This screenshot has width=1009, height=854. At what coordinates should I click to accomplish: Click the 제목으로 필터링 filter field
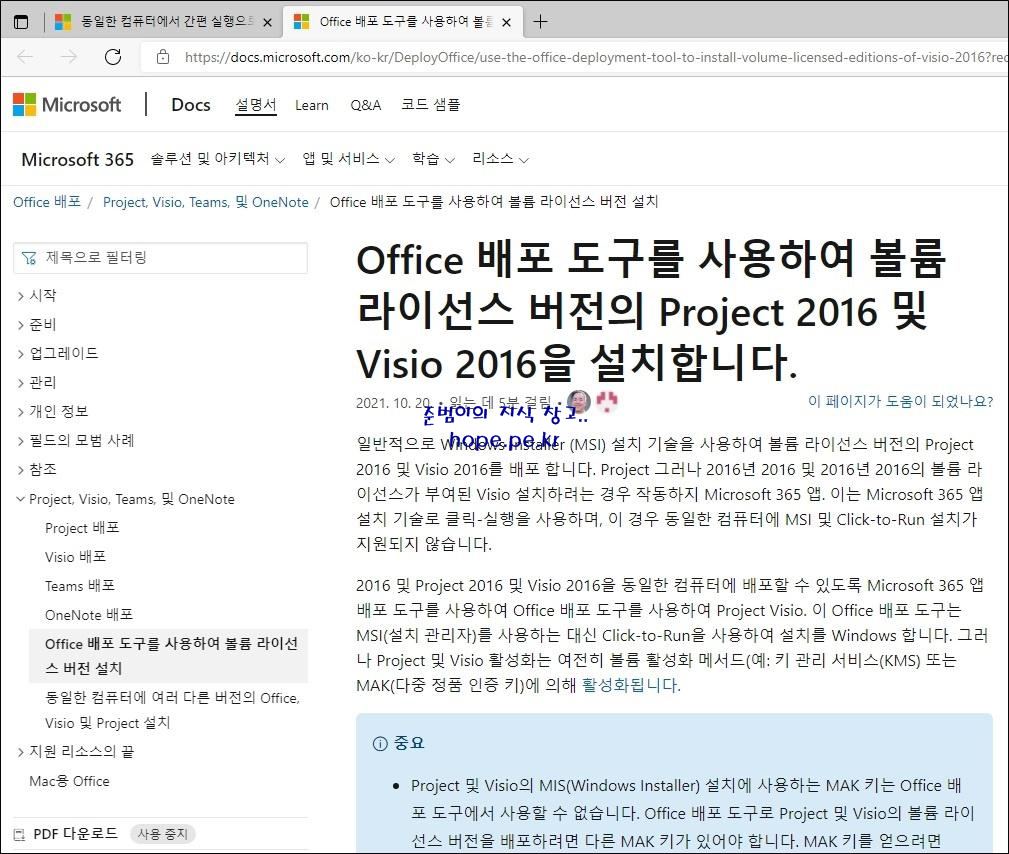[x=160, y=258]
